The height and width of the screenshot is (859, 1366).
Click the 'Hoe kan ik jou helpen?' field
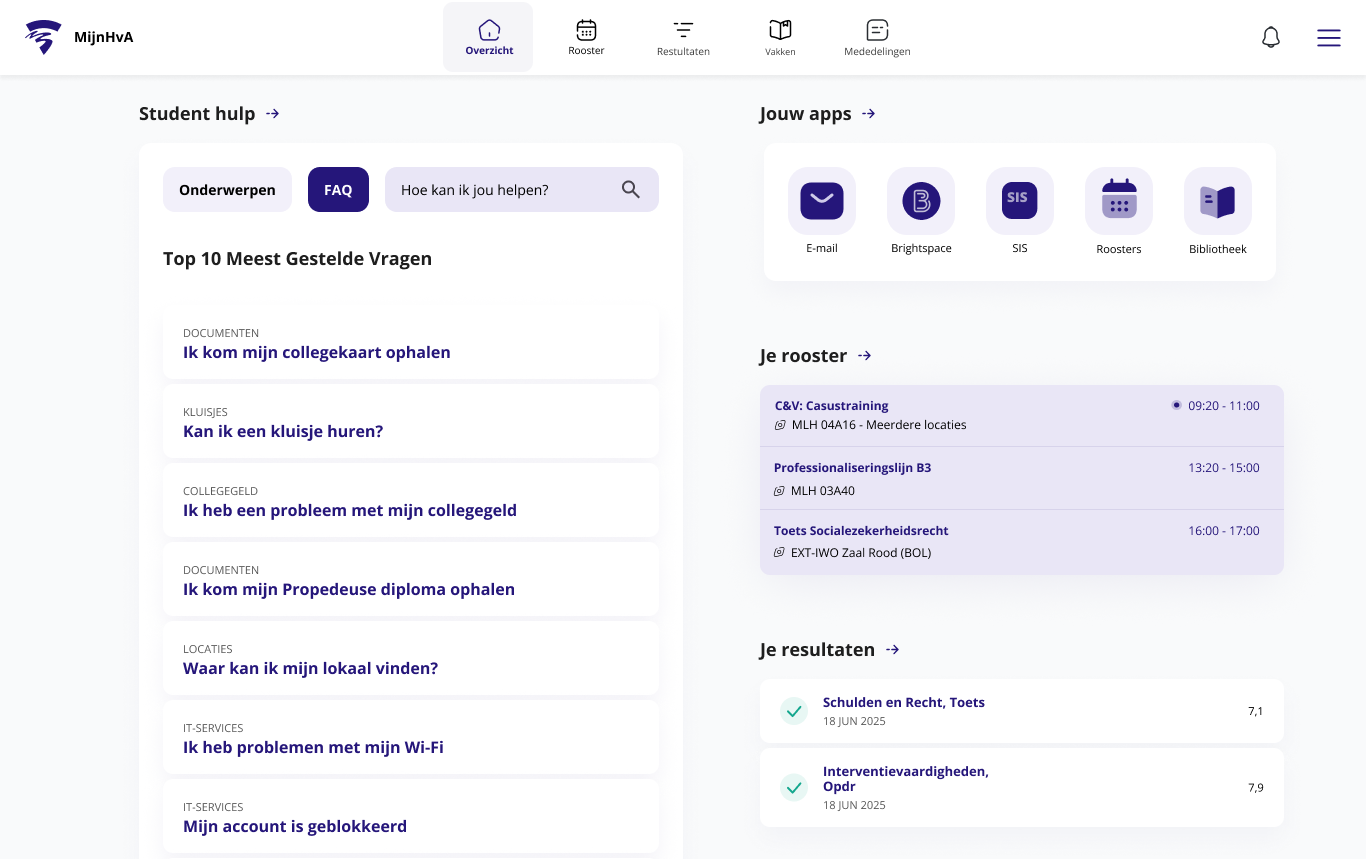point(500,190)
